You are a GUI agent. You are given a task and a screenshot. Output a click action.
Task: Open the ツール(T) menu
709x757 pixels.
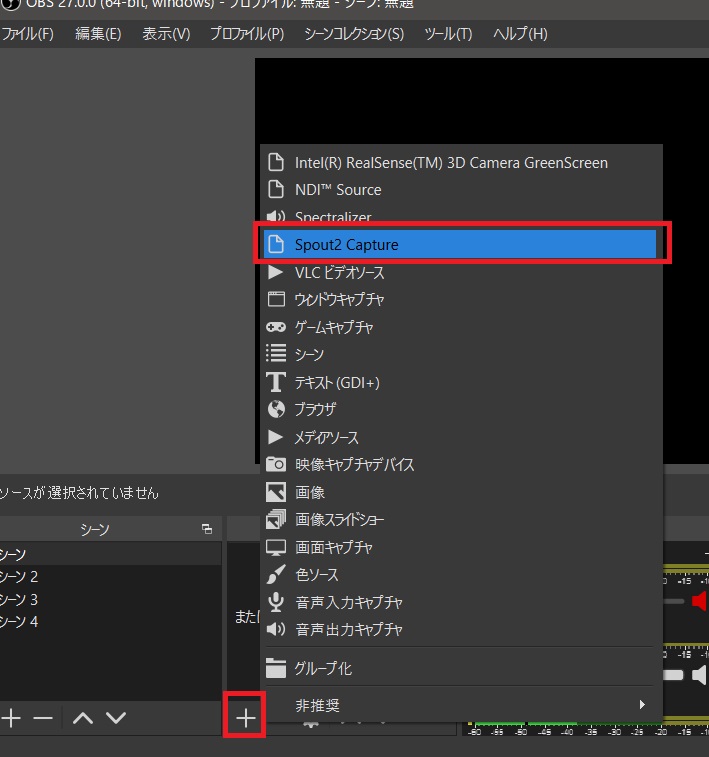pyautogui.click(x=448, y=34)
